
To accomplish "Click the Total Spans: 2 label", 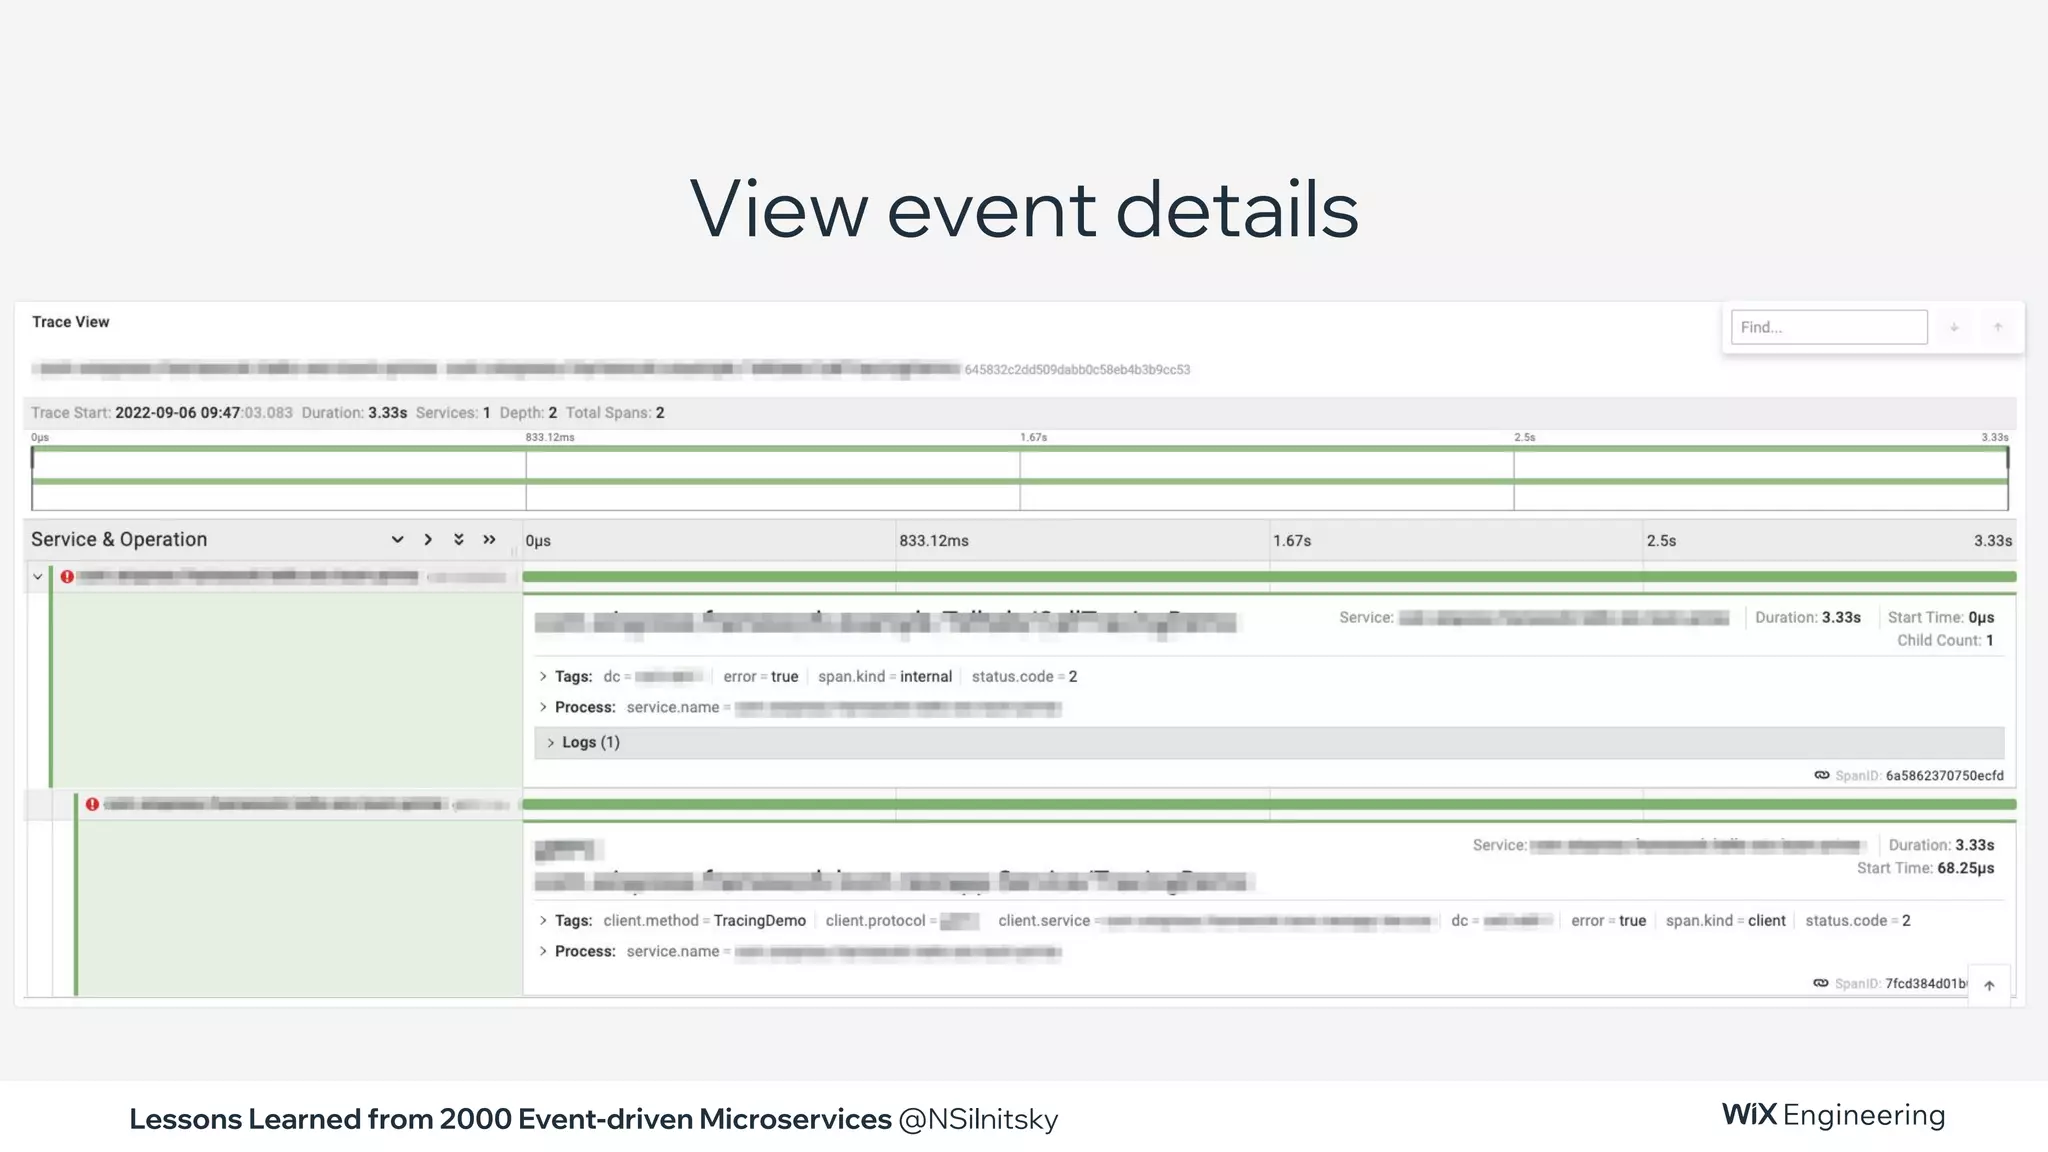I will [615, 413].
